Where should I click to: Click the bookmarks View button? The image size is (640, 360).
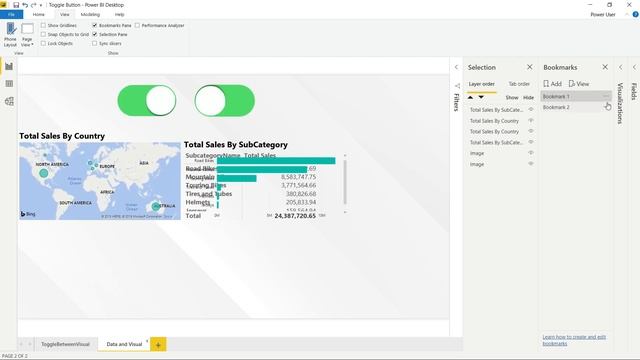click(x=579, y=84)
